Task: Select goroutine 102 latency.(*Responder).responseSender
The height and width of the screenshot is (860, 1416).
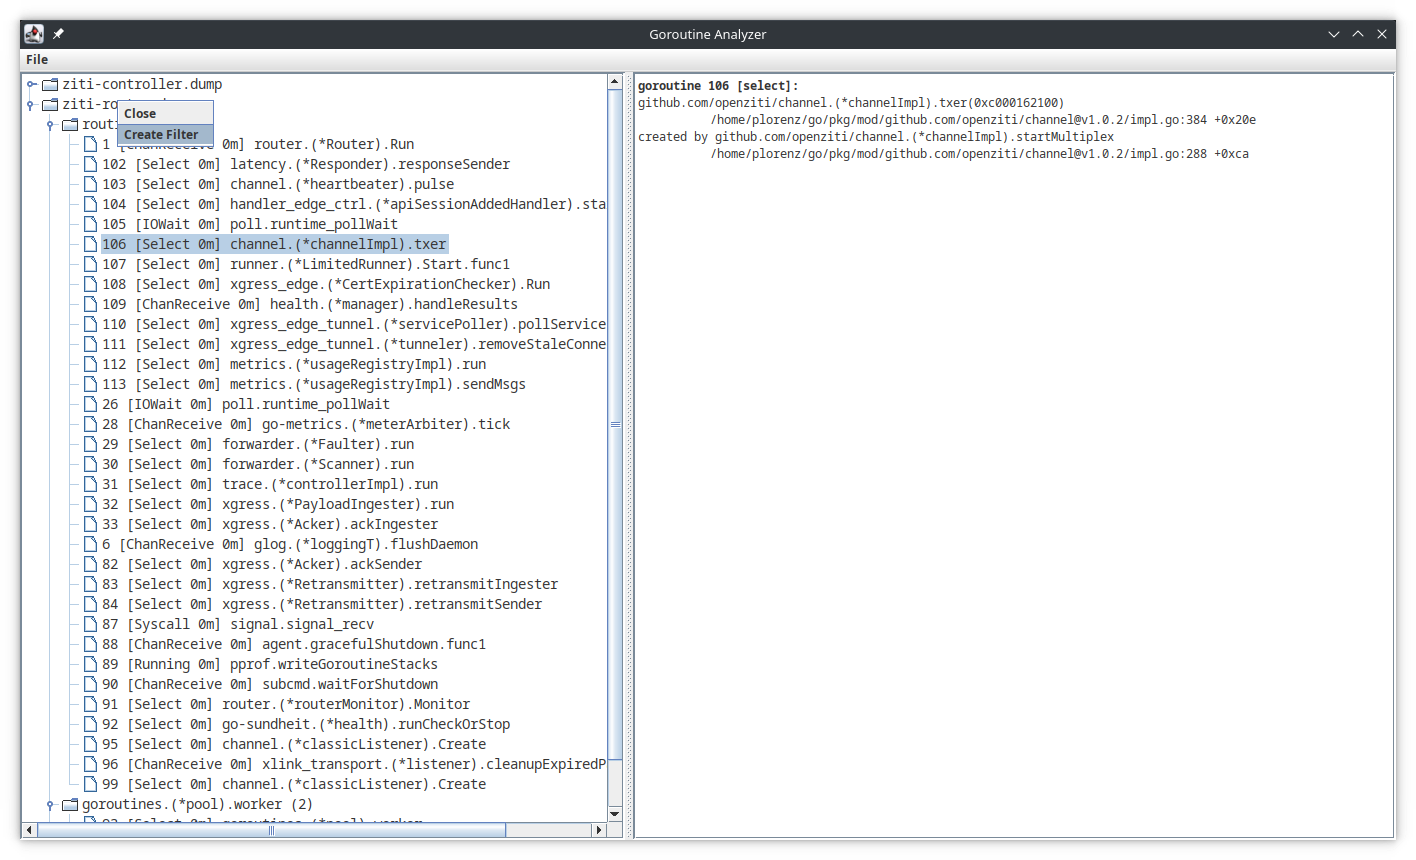Action: coord(306,164)
